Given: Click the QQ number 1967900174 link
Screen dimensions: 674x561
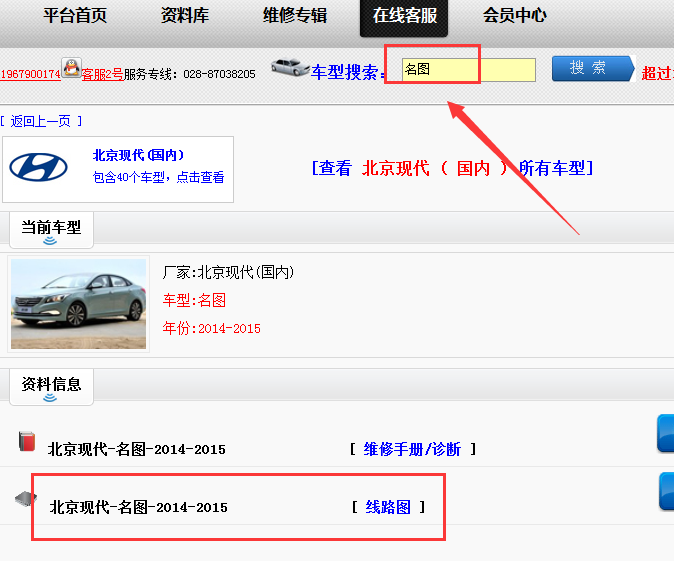Looking at the screenshot, I should 30,74.
